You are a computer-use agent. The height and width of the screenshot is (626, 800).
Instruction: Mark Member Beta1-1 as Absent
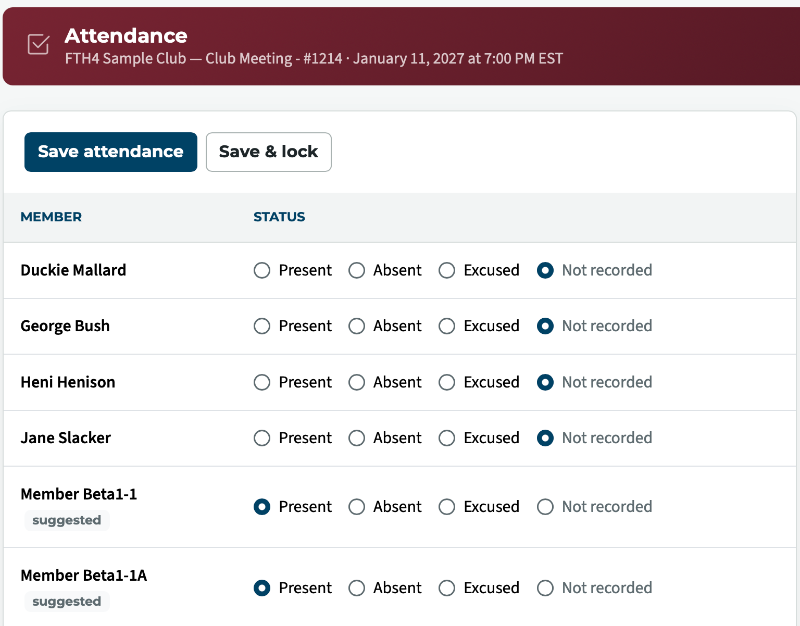[x=357, y=507]
